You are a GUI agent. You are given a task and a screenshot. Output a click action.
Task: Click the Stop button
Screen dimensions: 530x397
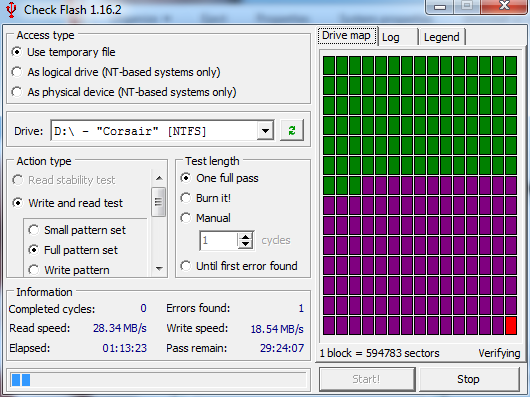tap(468, 379)
